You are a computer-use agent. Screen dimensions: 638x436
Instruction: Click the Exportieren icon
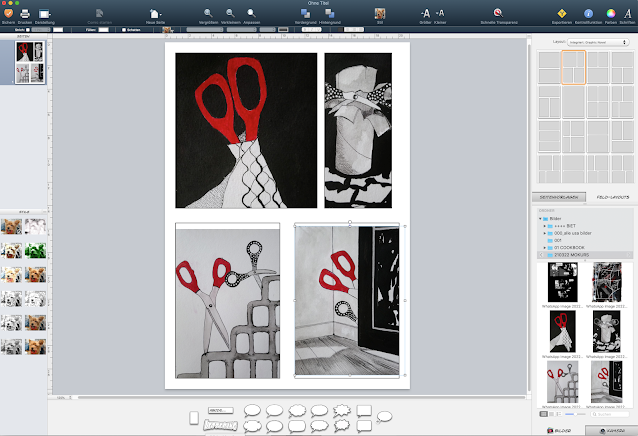click(x=562, y=14)
